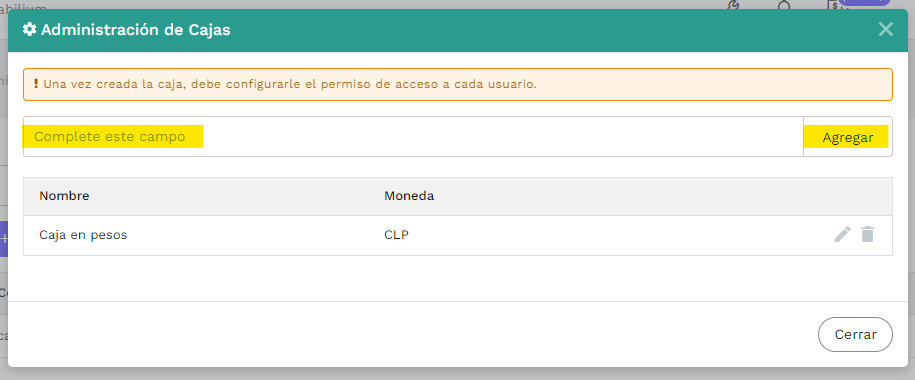
Task: Click the Moneda column header
Action: click(x=408, y=196)
